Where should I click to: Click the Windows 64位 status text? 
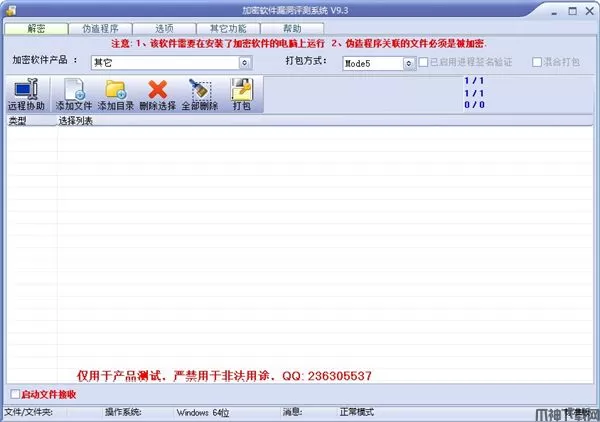point(203,413)
